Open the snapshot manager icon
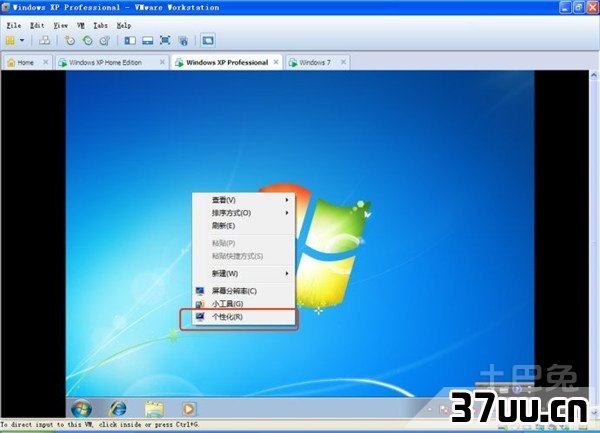Viewport: 600px width, 433px height. pos(105,40)
